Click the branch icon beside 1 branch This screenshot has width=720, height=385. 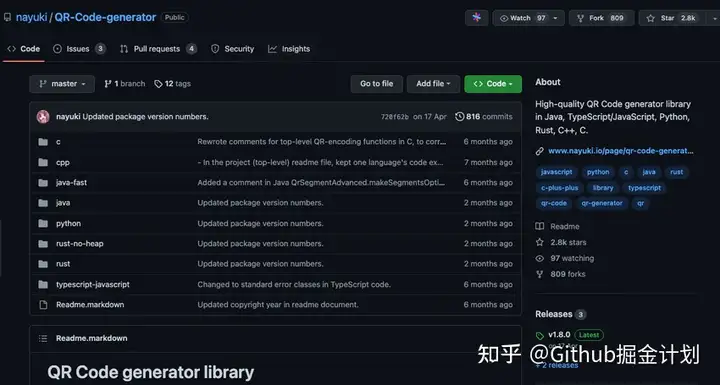[108, 84]
